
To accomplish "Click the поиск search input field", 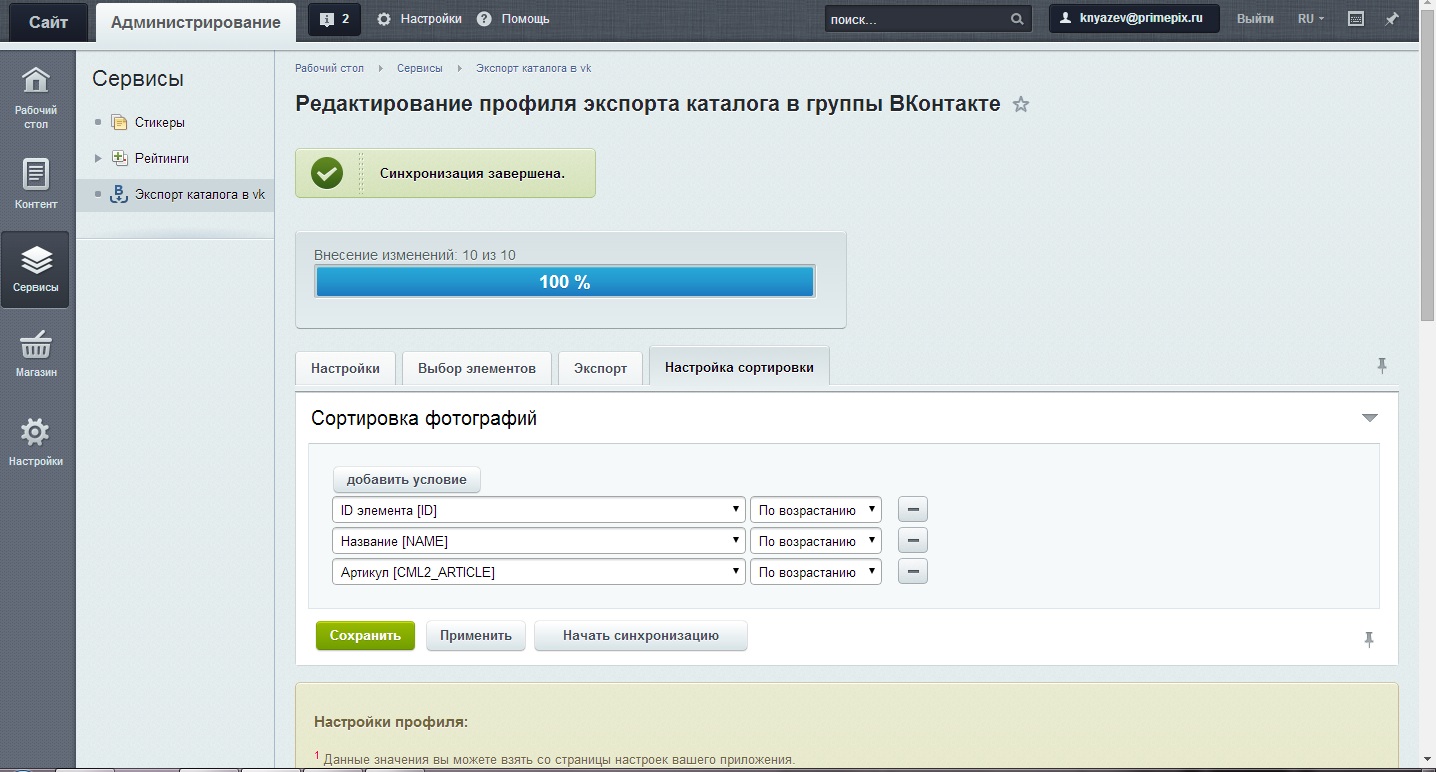I will pos(910,18).
